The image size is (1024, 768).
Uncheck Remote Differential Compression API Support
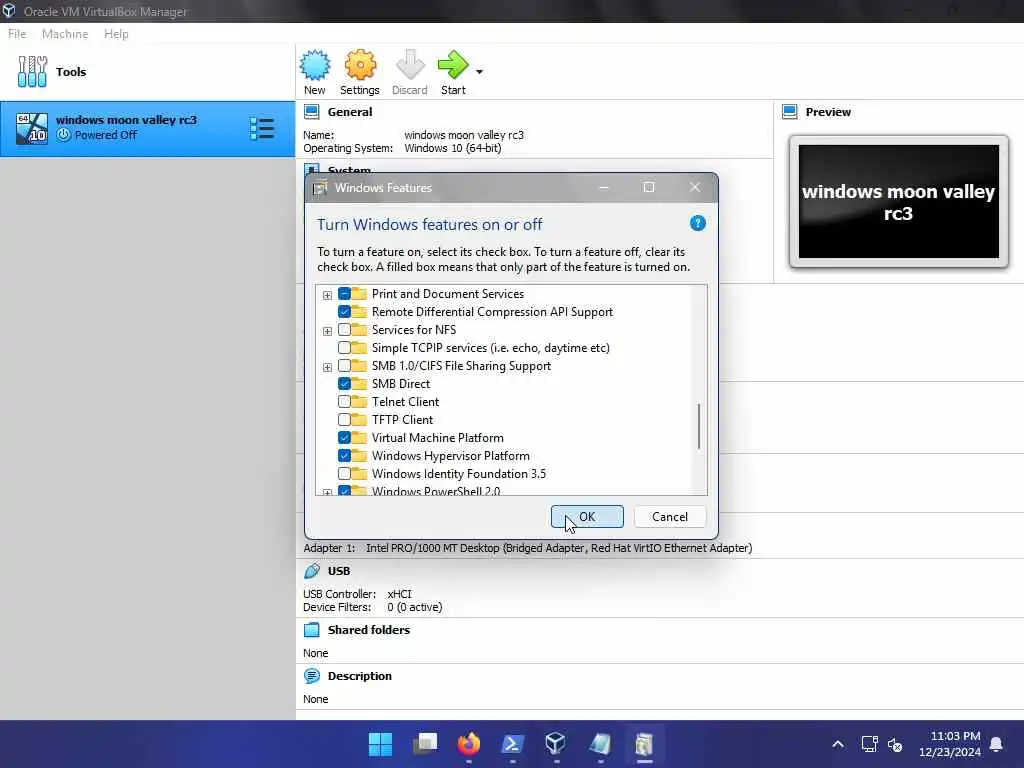click(344, 312)
